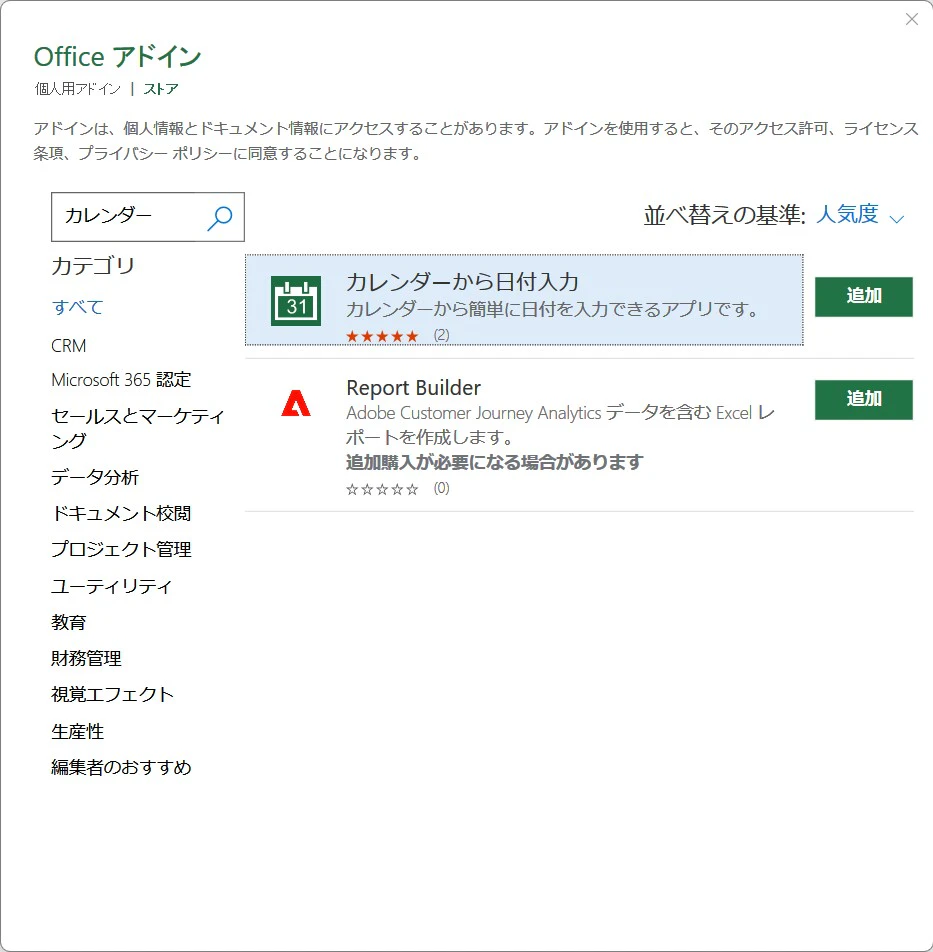The width and height of the screenshot is (933, 952).
Task: Click the five-star rating of カレンダーから日付入力
Action: (382, 336)
